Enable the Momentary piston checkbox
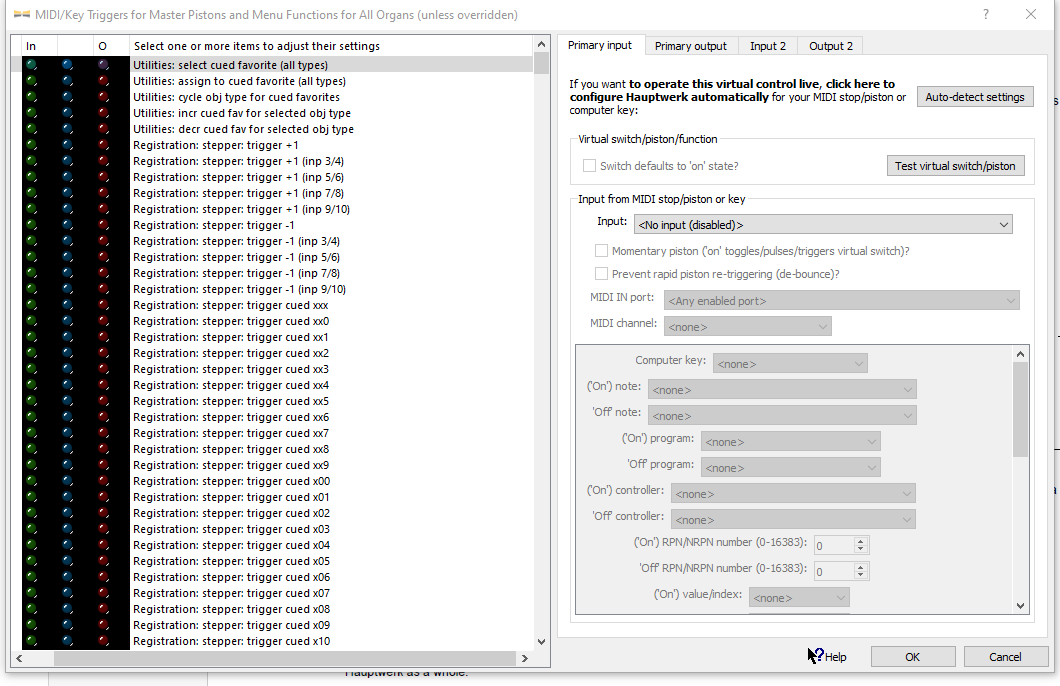The width and height of the screenshot is (1060, 686). point(601,251)
